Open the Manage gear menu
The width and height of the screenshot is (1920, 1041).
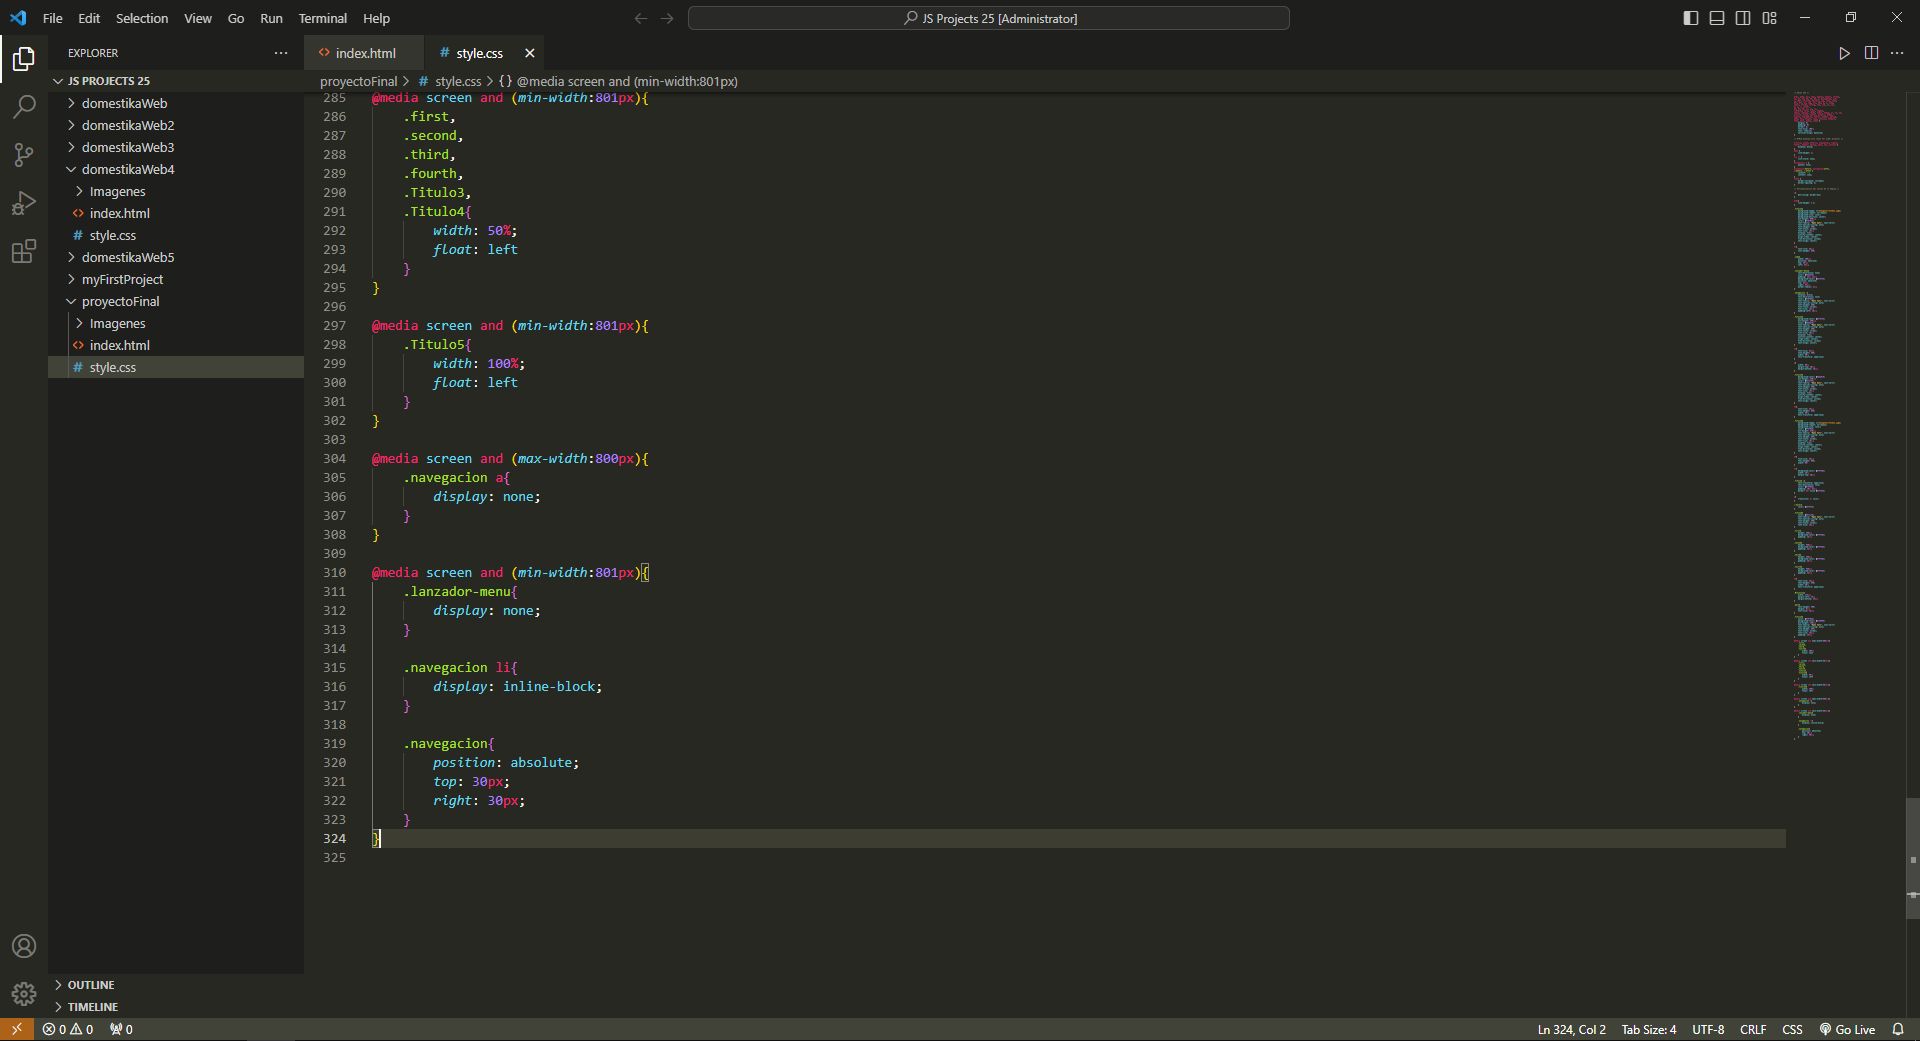pos(24,994)
